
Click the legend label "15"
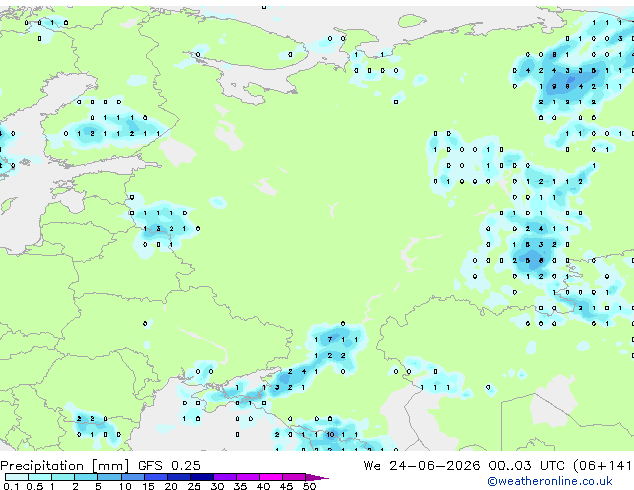(x=148, y=486)
